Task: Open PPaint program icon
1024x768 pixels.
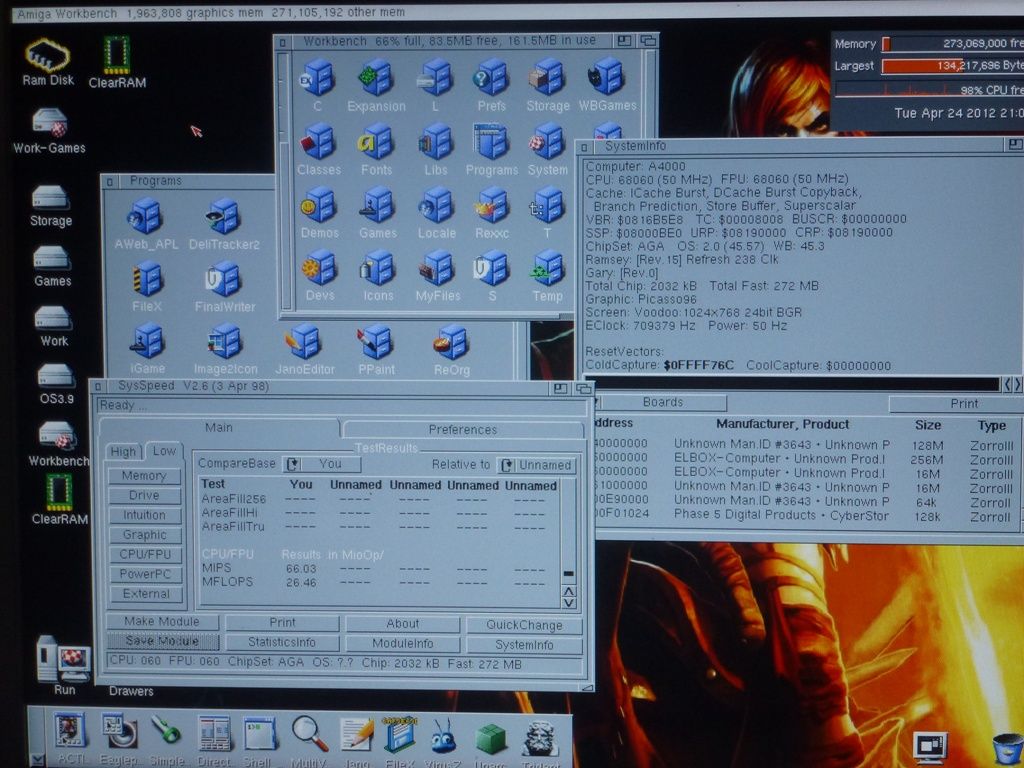Action: (x=376, y=345)
